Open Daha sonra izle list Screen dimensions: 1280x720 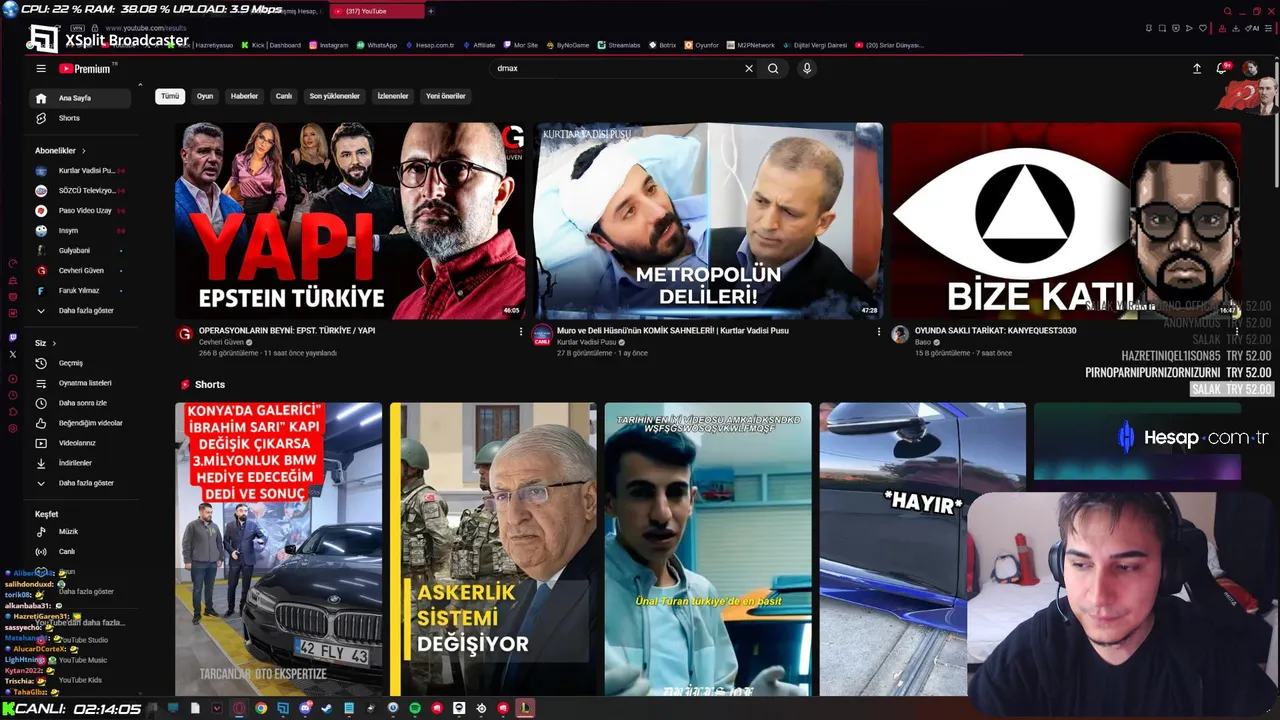coord(80,403)
